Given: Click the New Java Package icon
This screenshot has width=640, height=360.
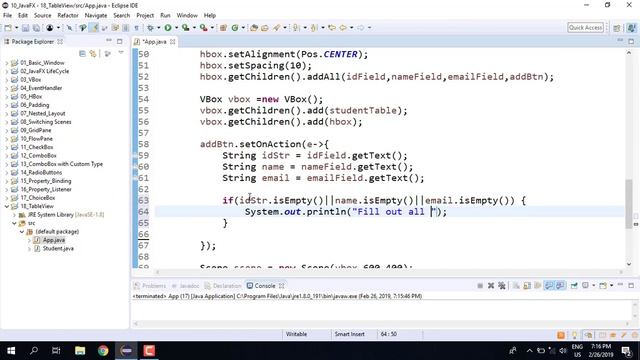Looking at the screenshot, I should click(x=223, y=28).
